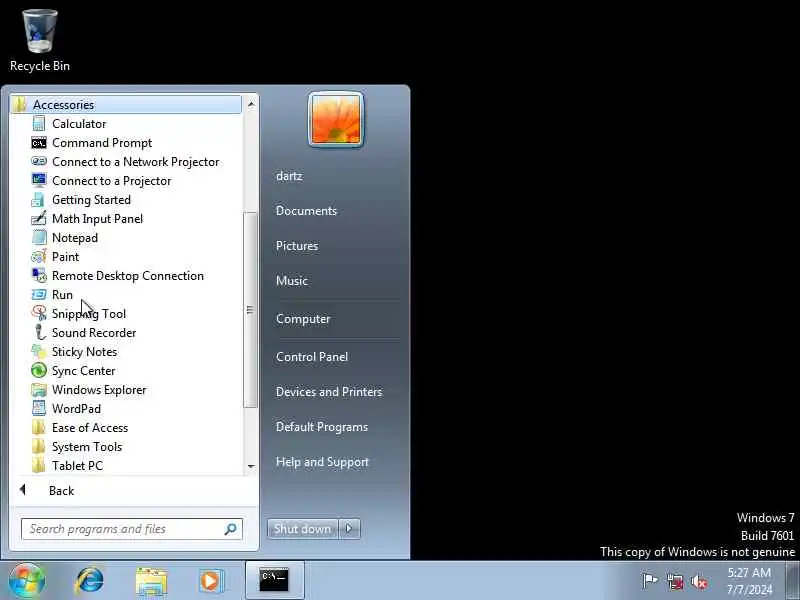800x600 pixels.
Task: Click the muted volume tray icon
Action: pyautogui.click(x=699, y=582)
